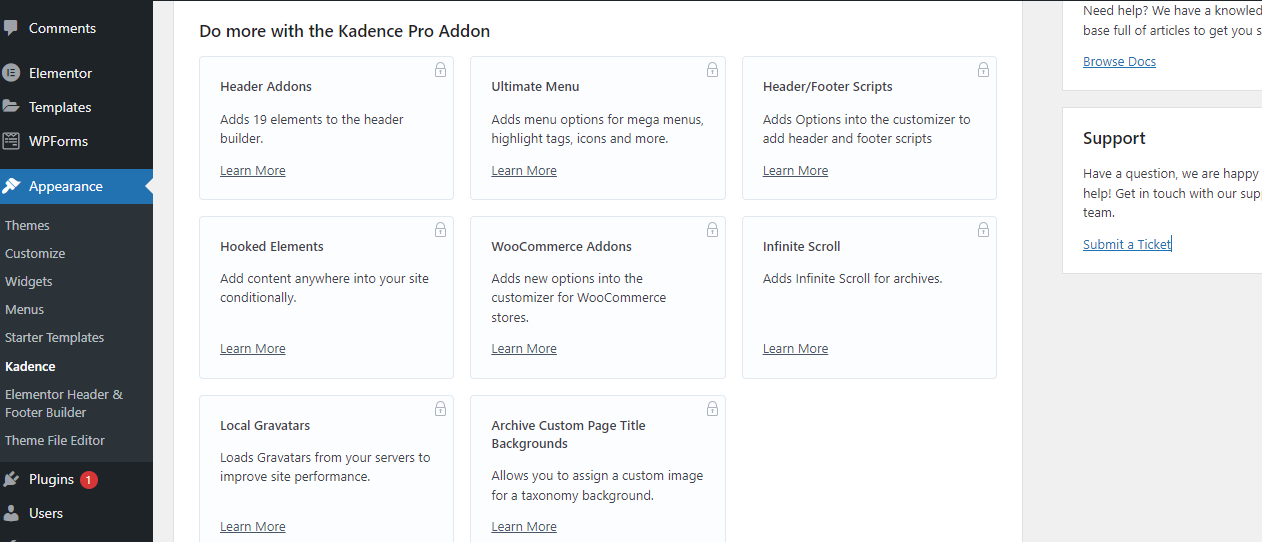Click Archive Custom Page Title Backgrounds heading
Viewport: 1262px width, 542px height.
pyautogui.click(x=568, y=435)
